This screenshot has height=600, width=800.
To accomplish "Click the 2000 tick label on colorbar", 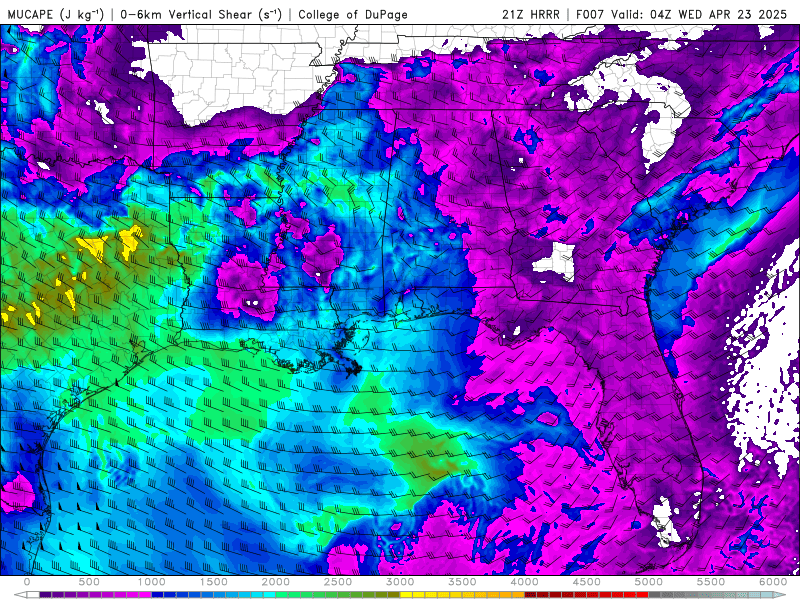I will point(276,582).
